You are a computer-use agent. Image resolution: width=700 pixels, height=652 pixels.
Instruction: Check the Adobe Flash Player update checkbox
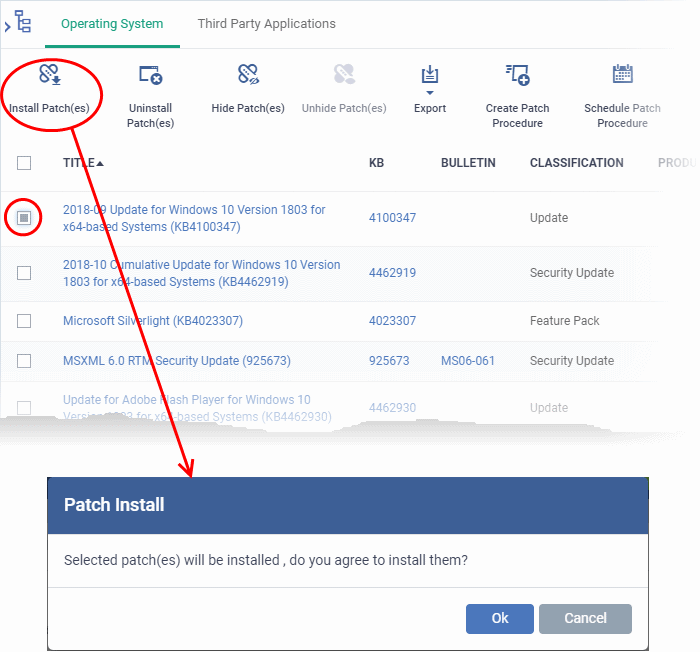point(24,407)
